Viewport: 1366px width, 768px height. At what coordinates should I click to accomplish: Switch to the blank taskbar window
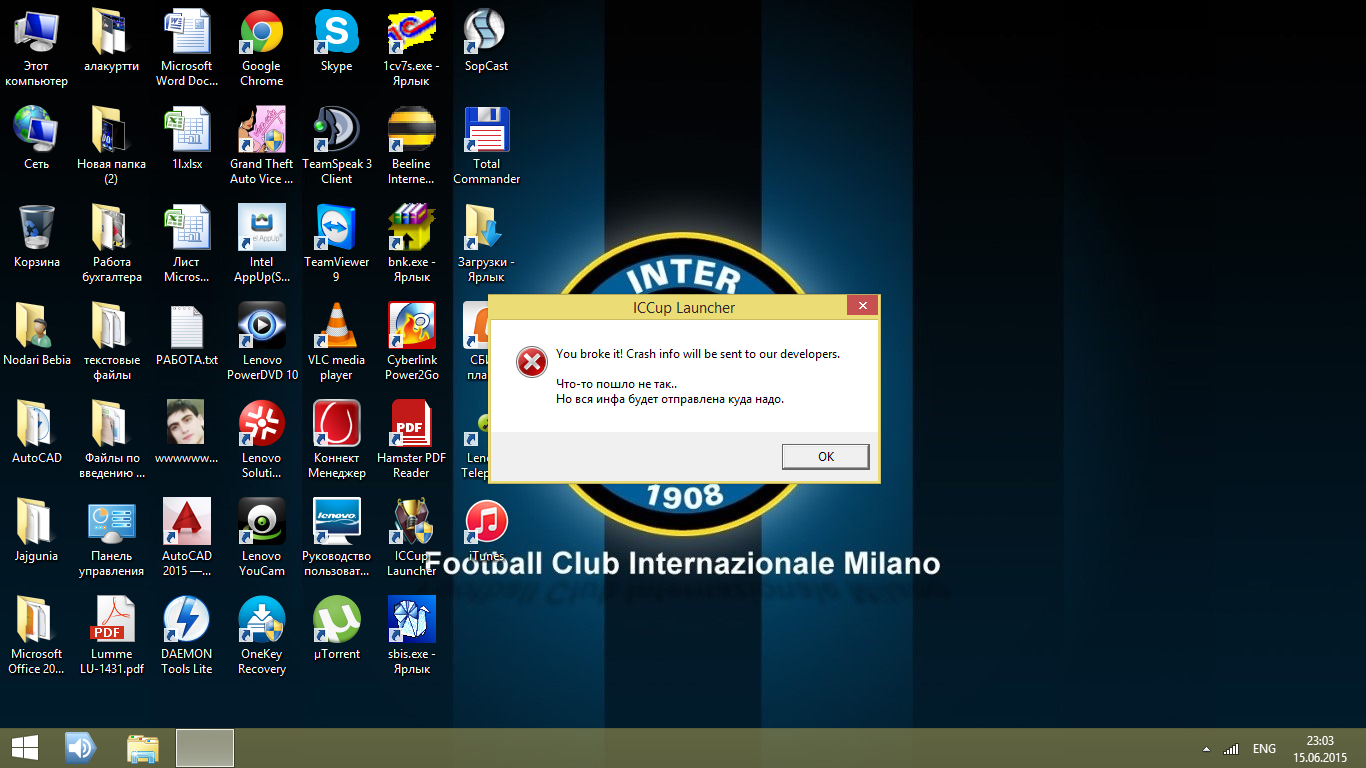pyautogui.click(x=205, y=748)
